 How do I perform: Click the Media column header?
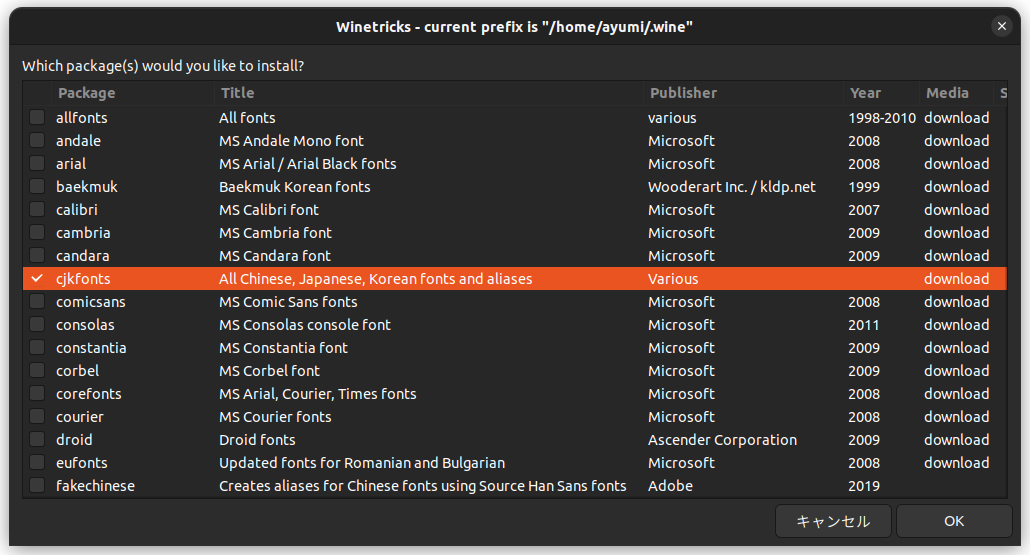(947, 93)
